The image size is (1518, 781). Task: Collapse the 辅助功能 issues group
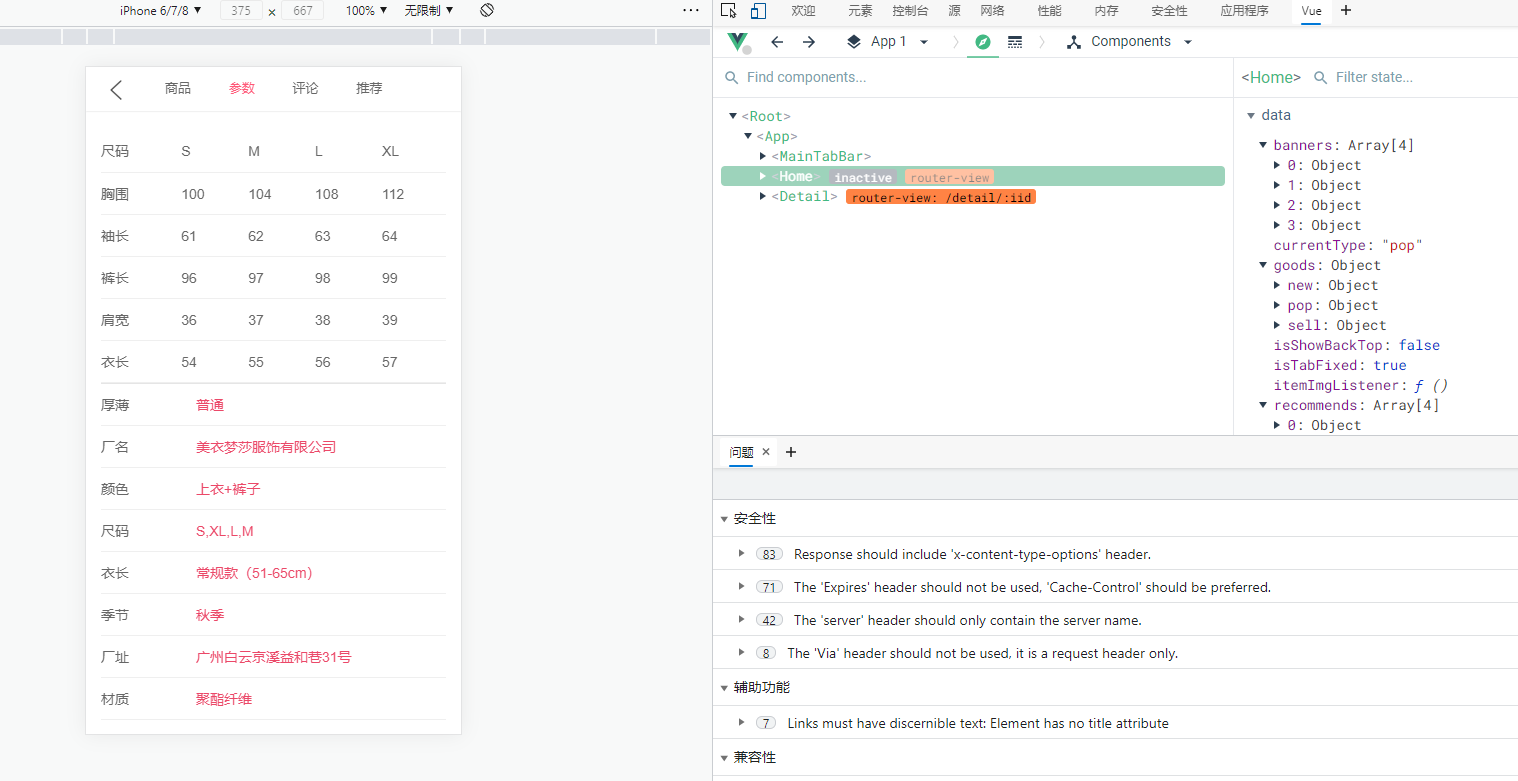[725, 688]
